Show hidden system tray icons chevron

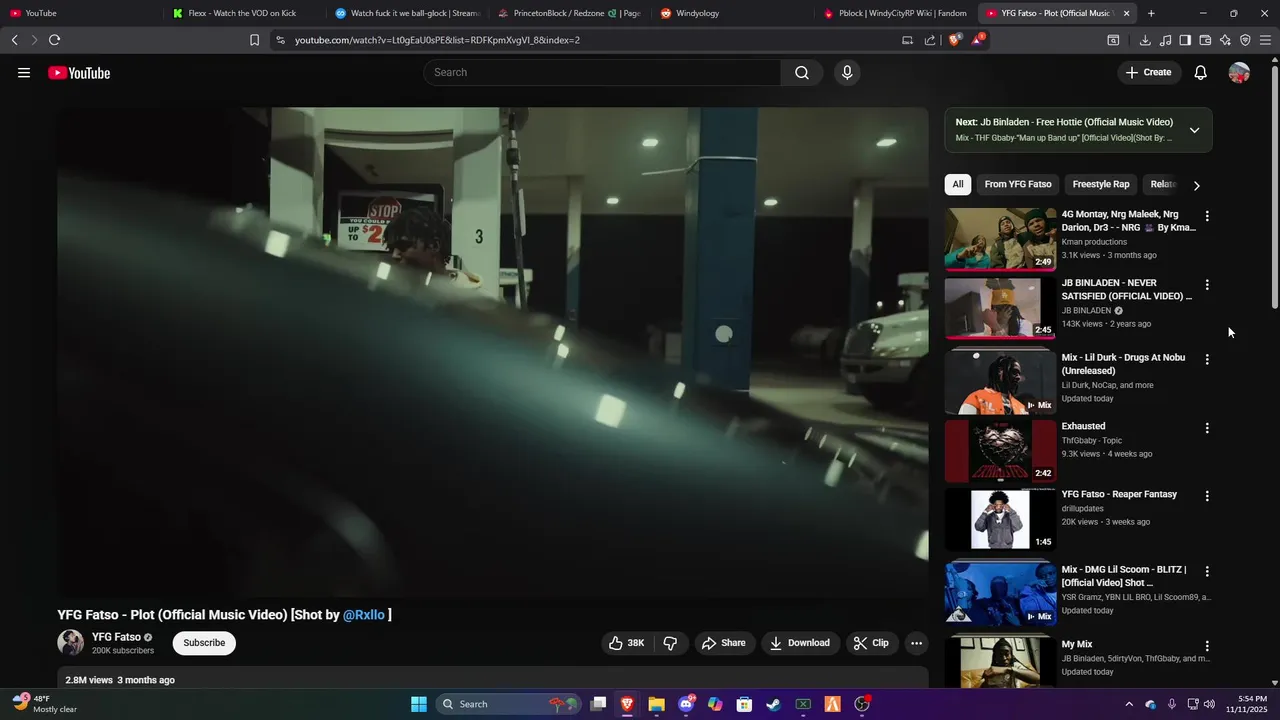point(1129,704)
